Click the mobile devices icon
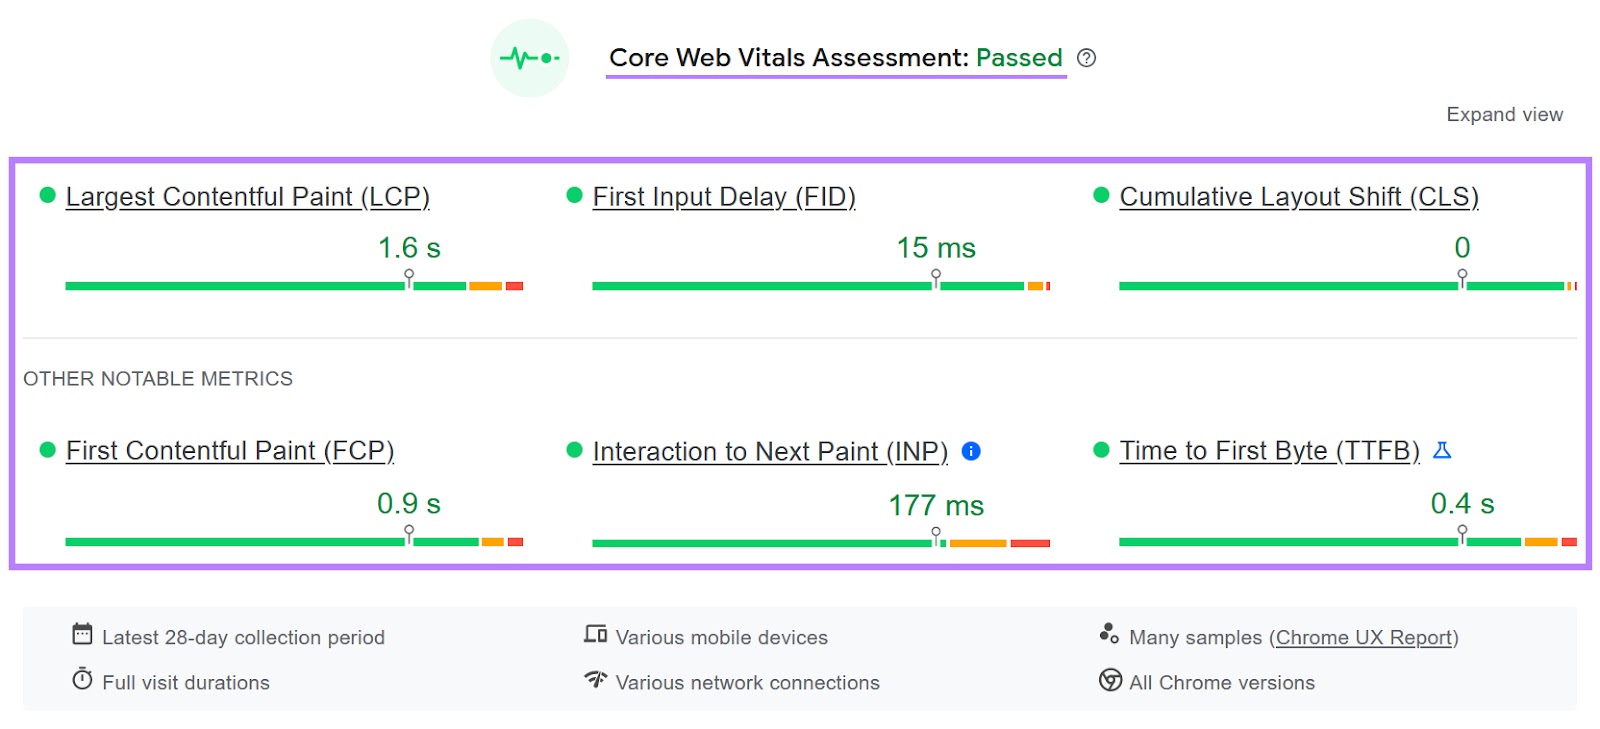This screenshot has width=1600, height=729. (x=595, y=632)
